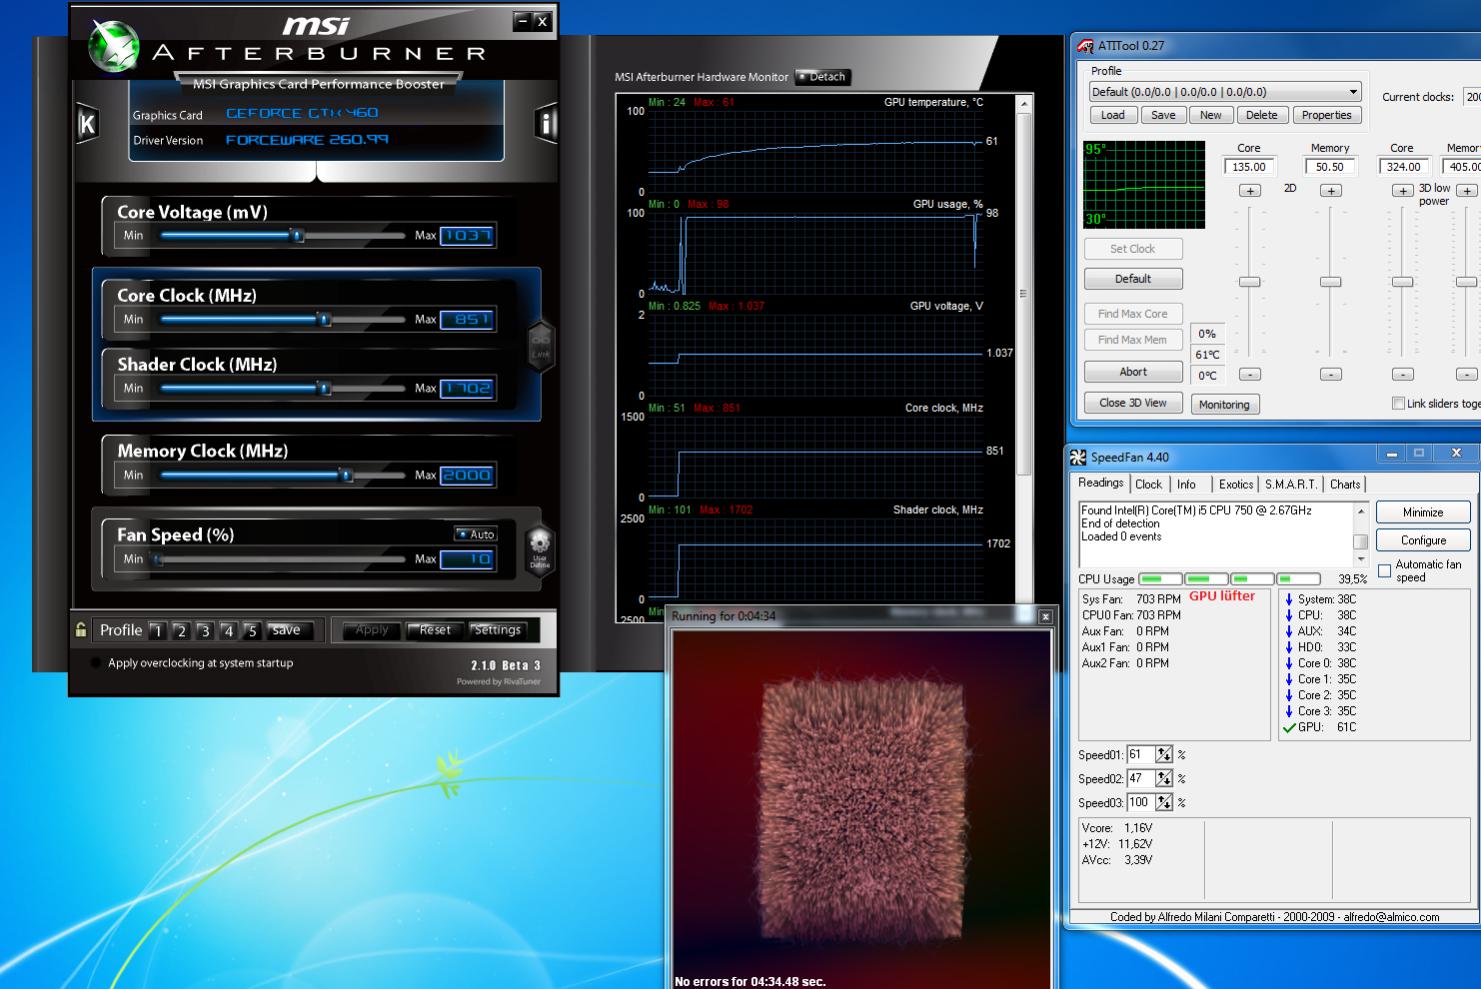Viewport: 1481px width, 989px height.
Task: Click the minus button under the 2D Memory slider
Action: point(1330,374)
